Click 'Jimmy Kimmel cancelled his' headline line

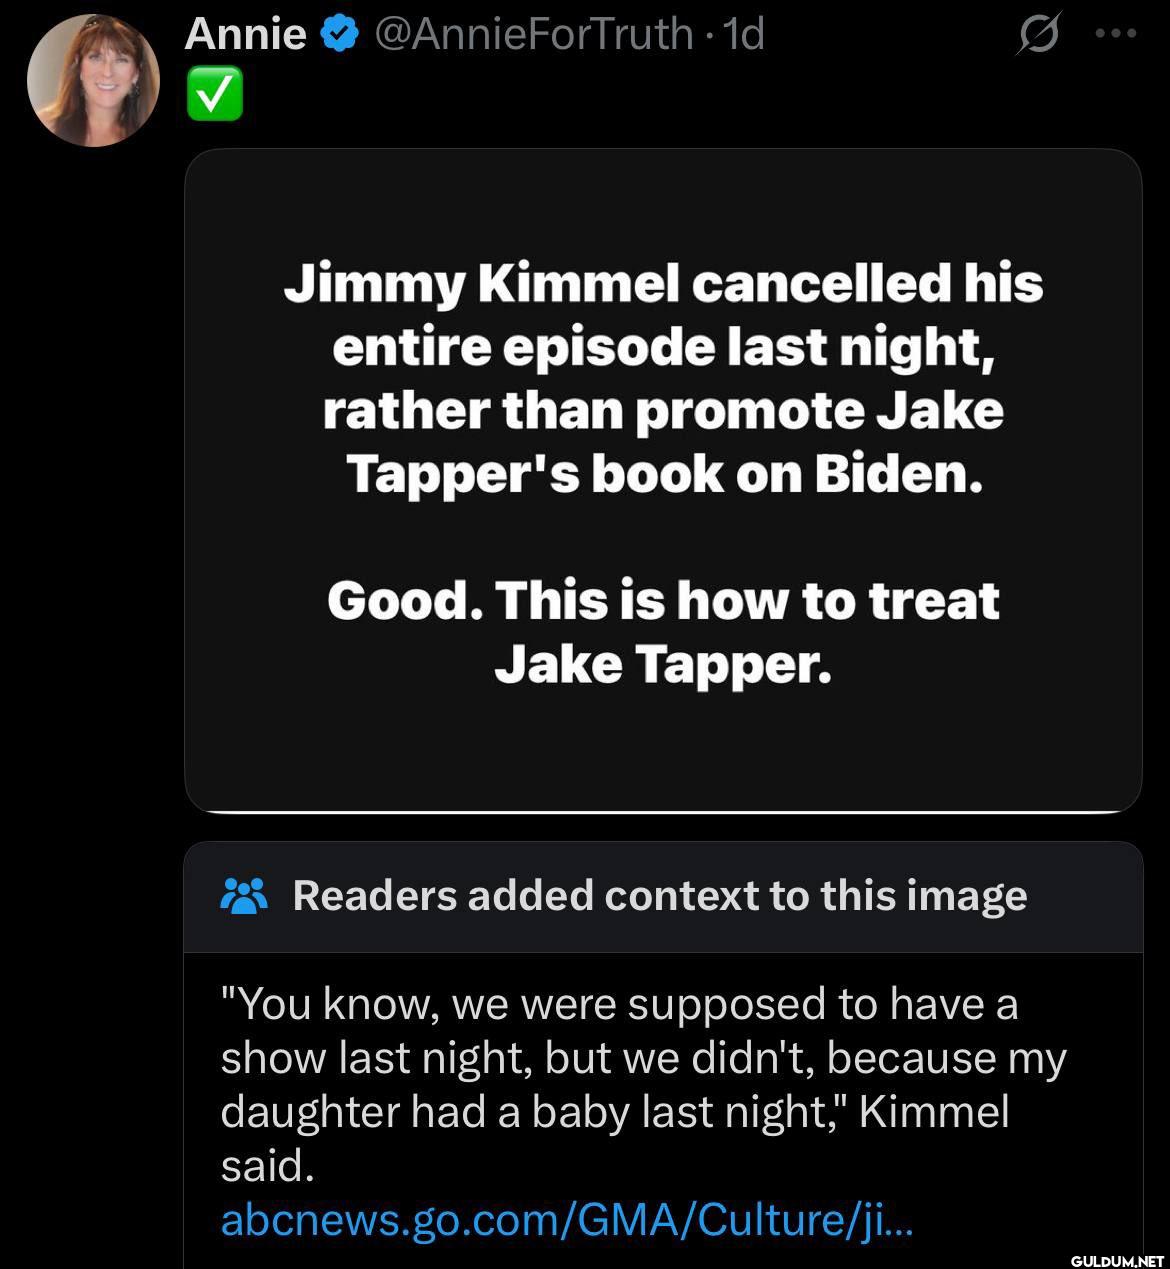663,284
